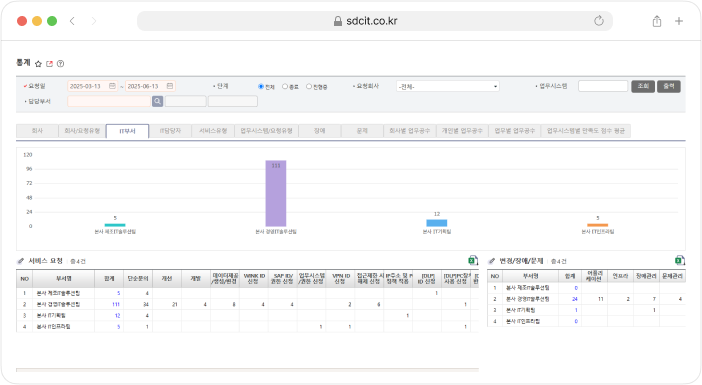Open the 업무별 업무공수 tab
This screenshot has height=385, width=702.
click(x=515, y=131)
